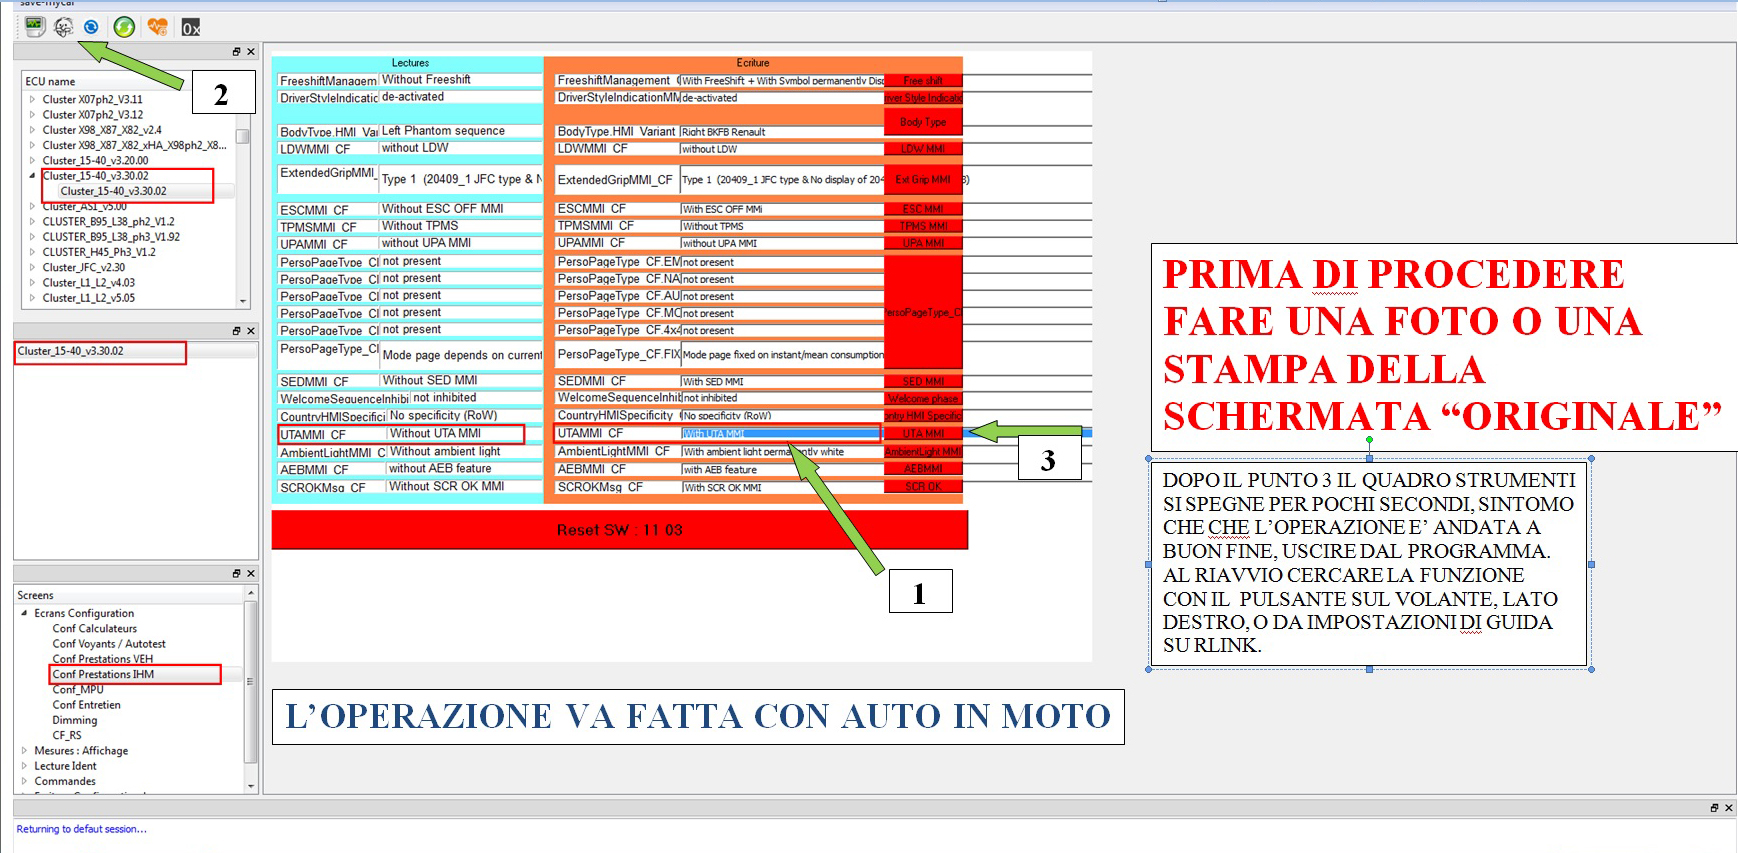1738x853 pixels.
Task: Toggle expert mode with the face icon
Action: [63, 27]
